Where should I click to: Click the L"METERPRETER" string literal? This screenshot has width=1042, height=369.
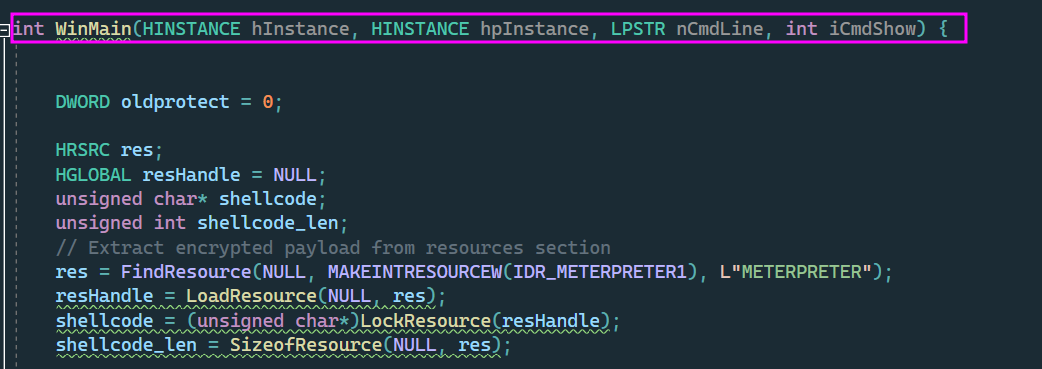(x=796, y=272)
